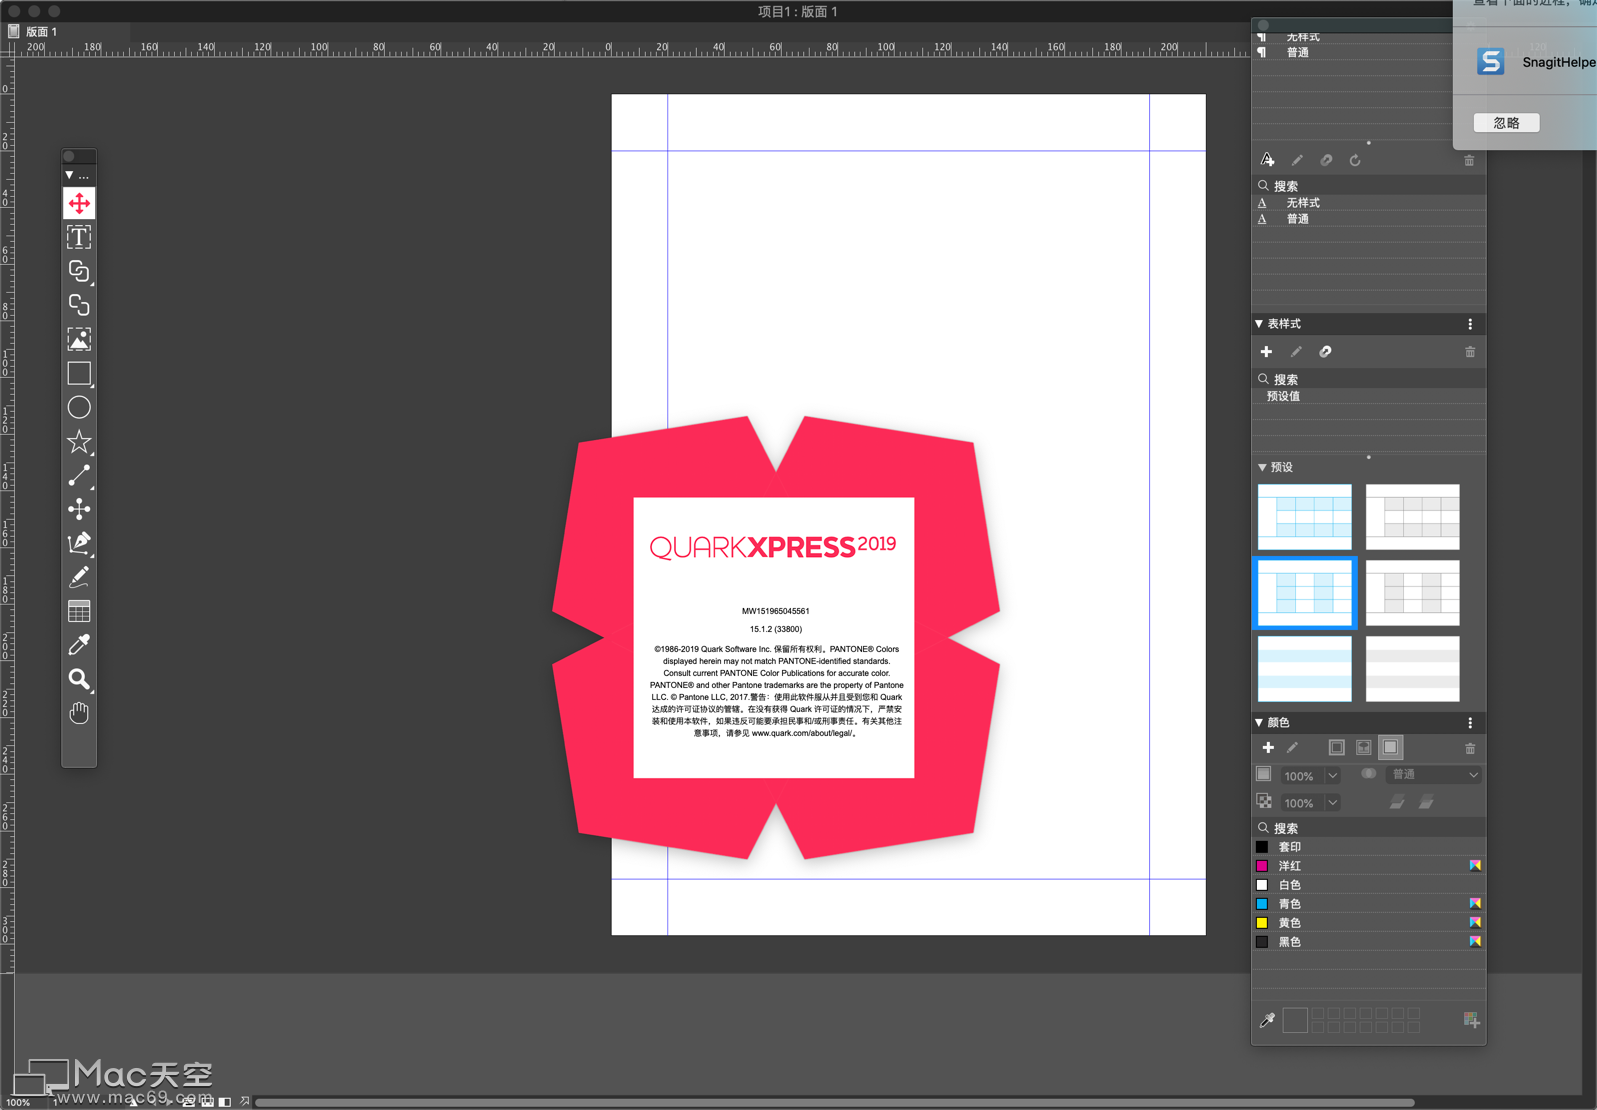Select the 预设值 table style

click(1368, 396)
